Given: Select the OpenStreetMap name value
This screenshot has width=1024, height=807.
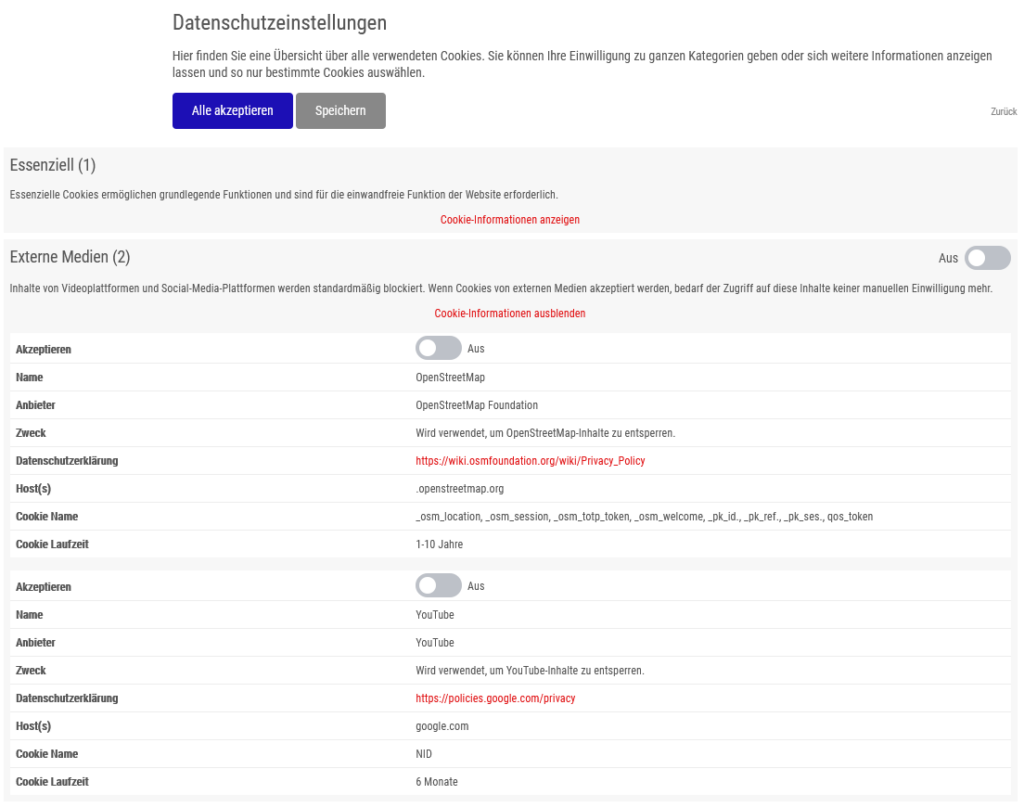Looking at the screenshot, I should pos(450,377).
